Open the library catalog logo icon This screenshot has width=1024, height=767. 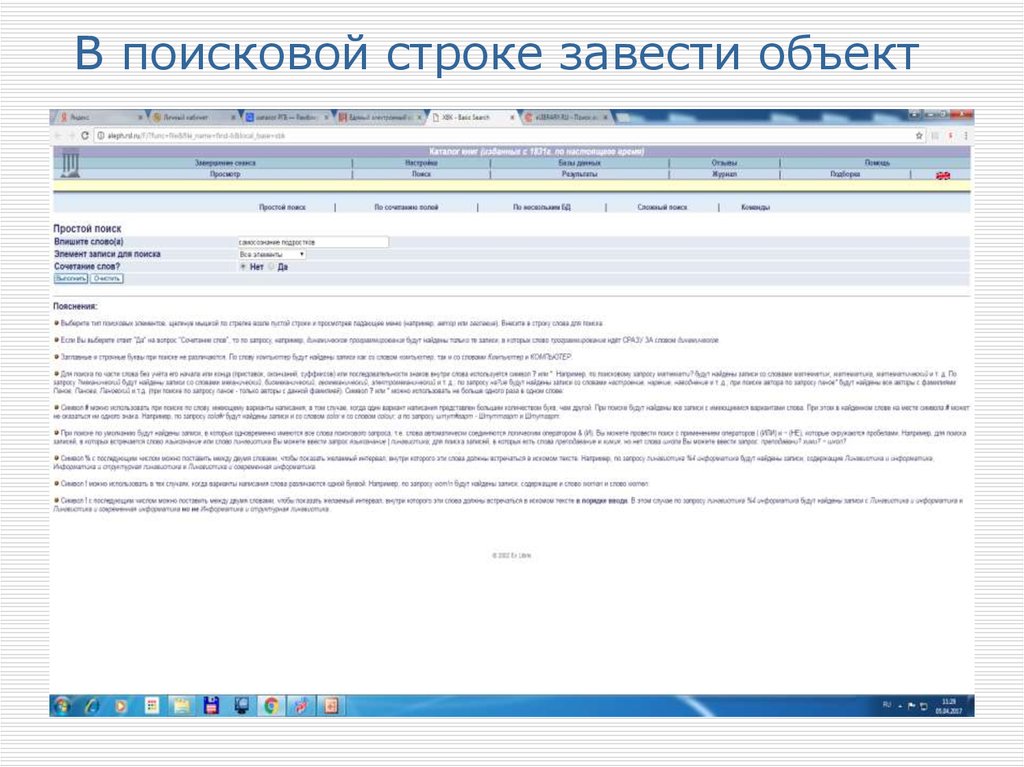68,162
